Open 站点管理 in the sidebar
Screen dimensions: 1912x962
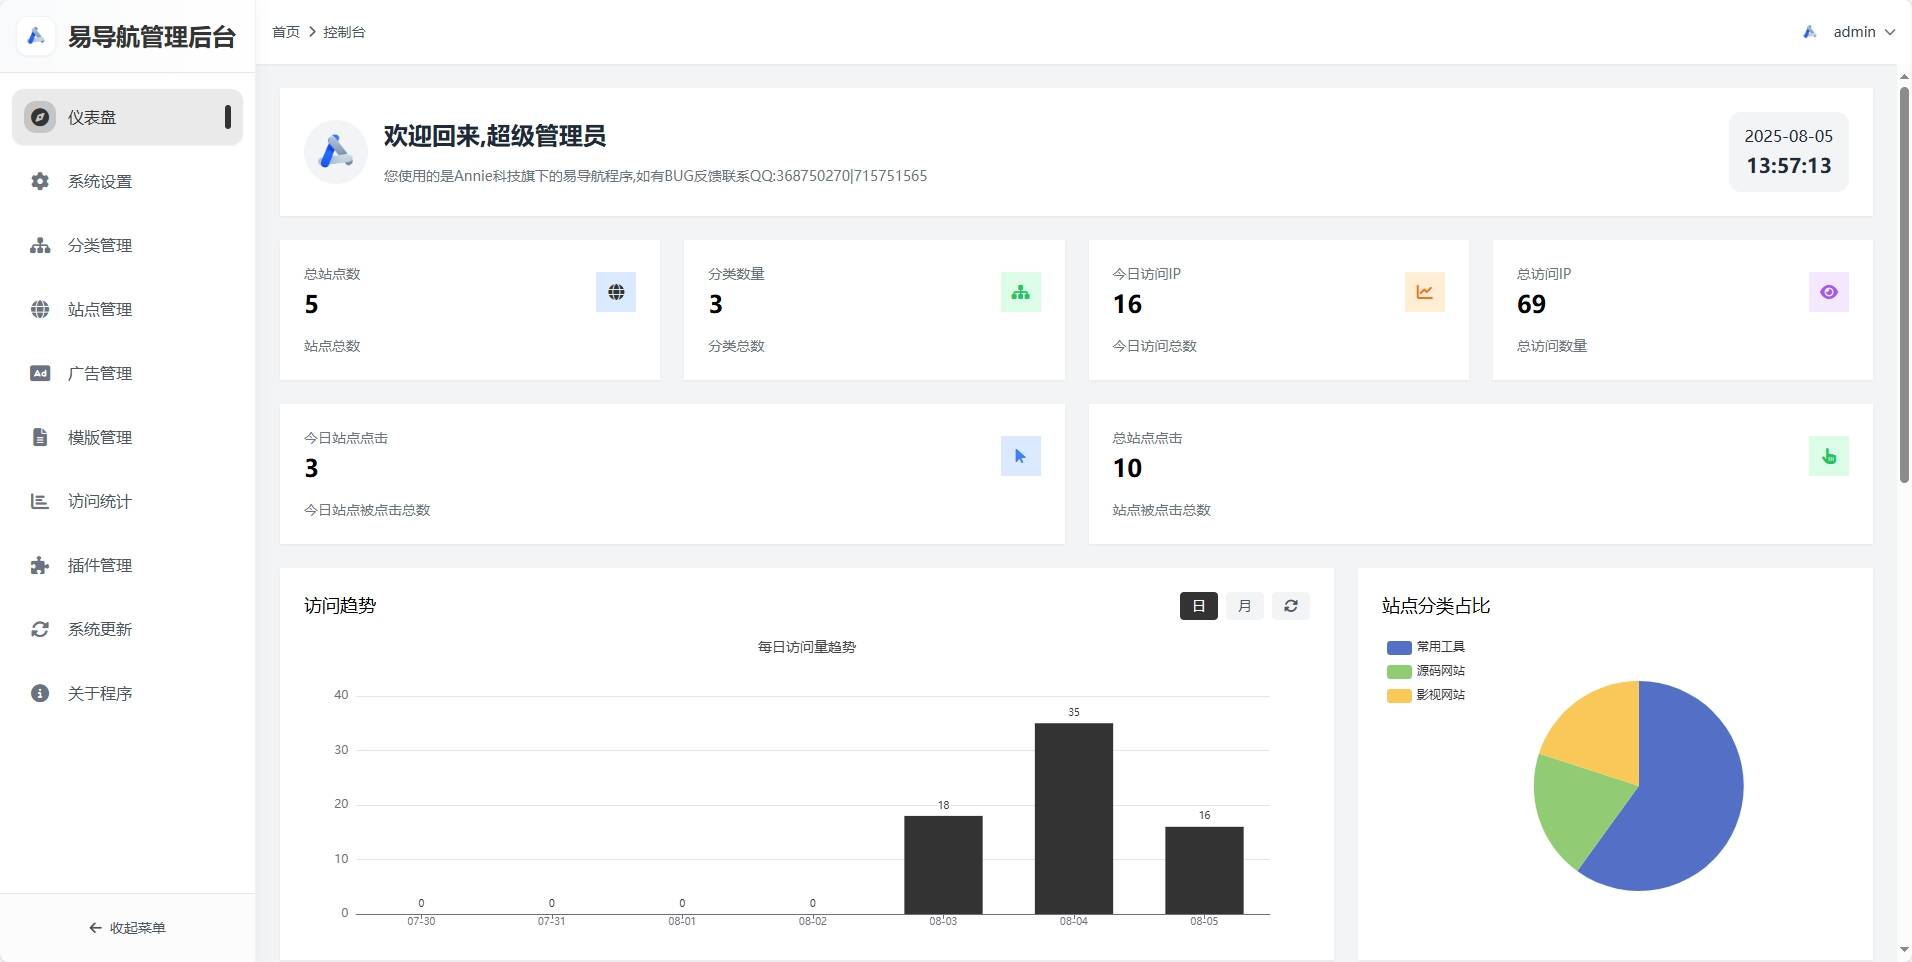coord(99,309)
